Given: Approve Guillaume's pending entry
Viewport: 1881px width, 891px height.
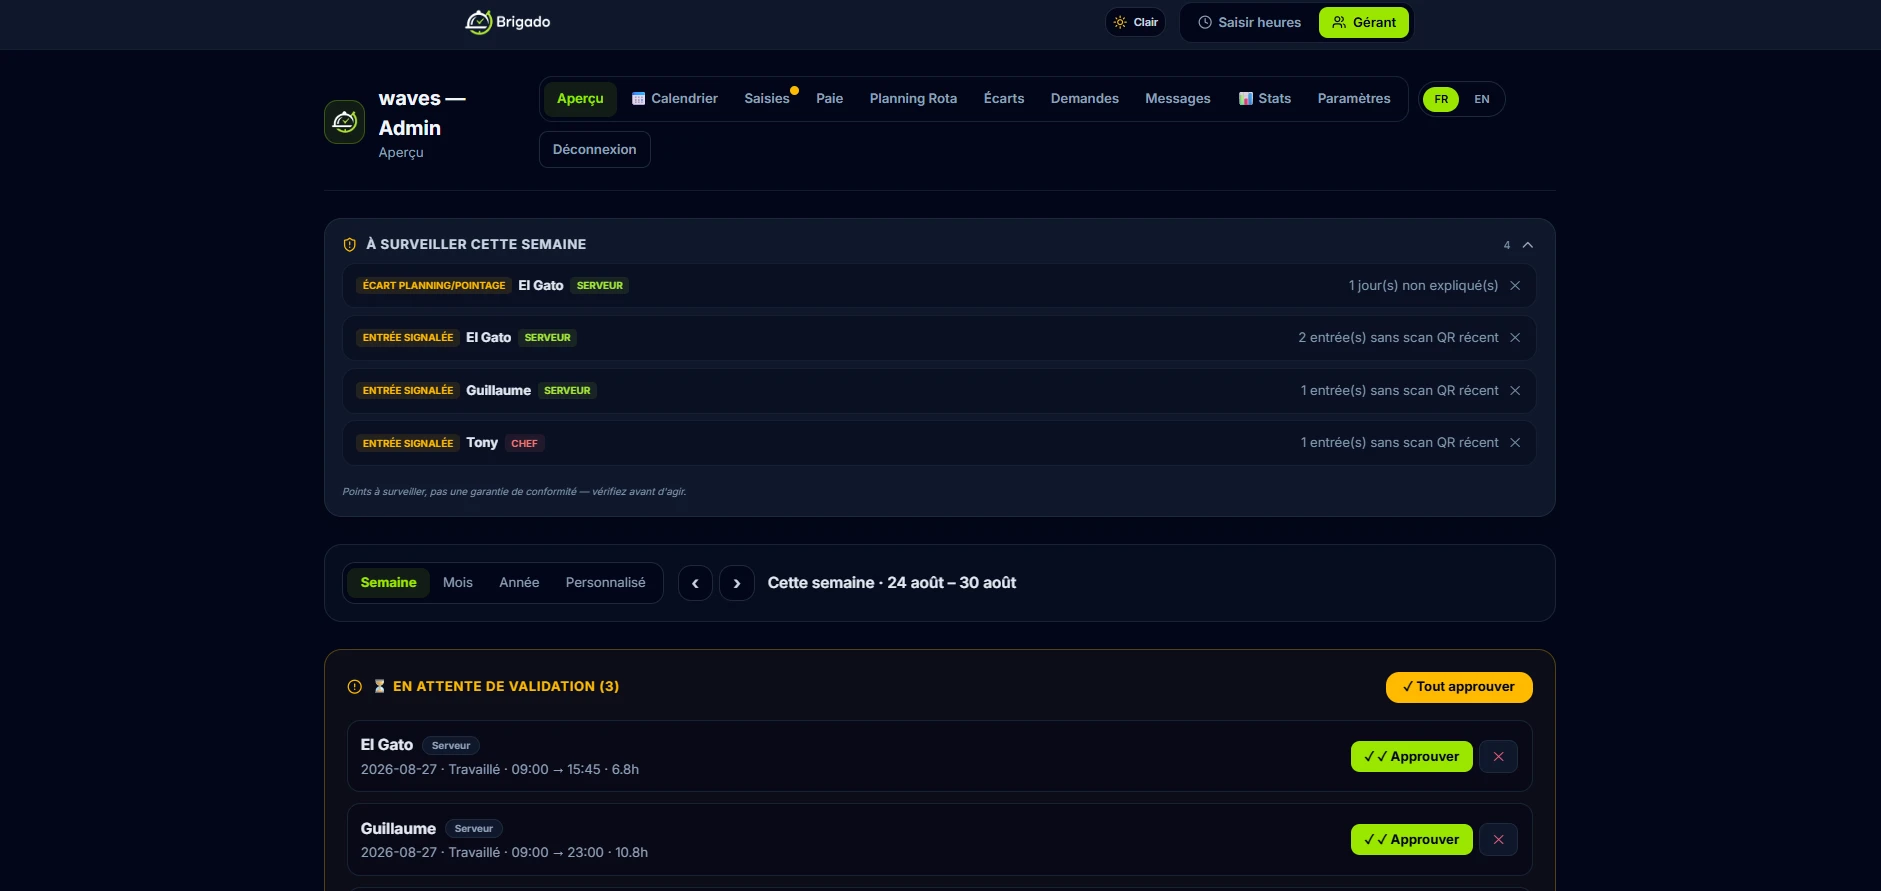Looking at the screenshot, I should pyautogui.click(x=1412, y=840).
